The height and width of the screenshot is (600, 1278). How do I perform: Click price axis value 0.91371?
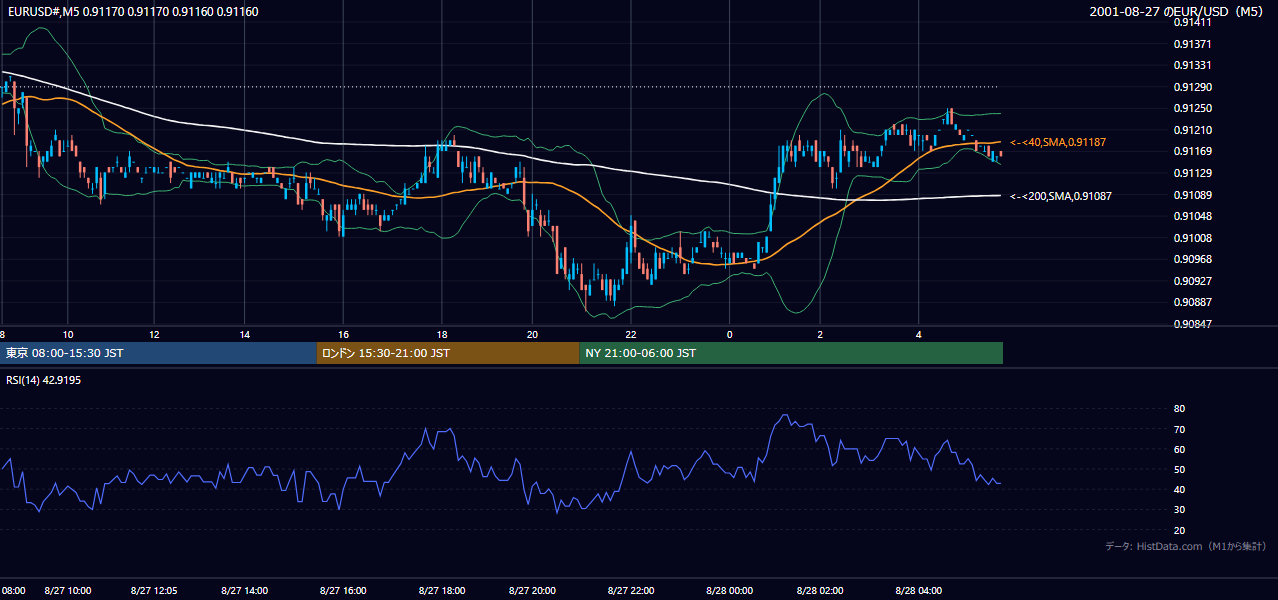click(1194, 45)
